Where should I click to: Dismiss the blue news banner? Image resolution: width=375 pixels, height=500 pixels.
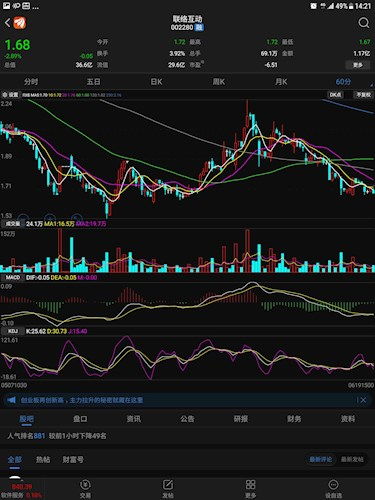click(363, 400)
